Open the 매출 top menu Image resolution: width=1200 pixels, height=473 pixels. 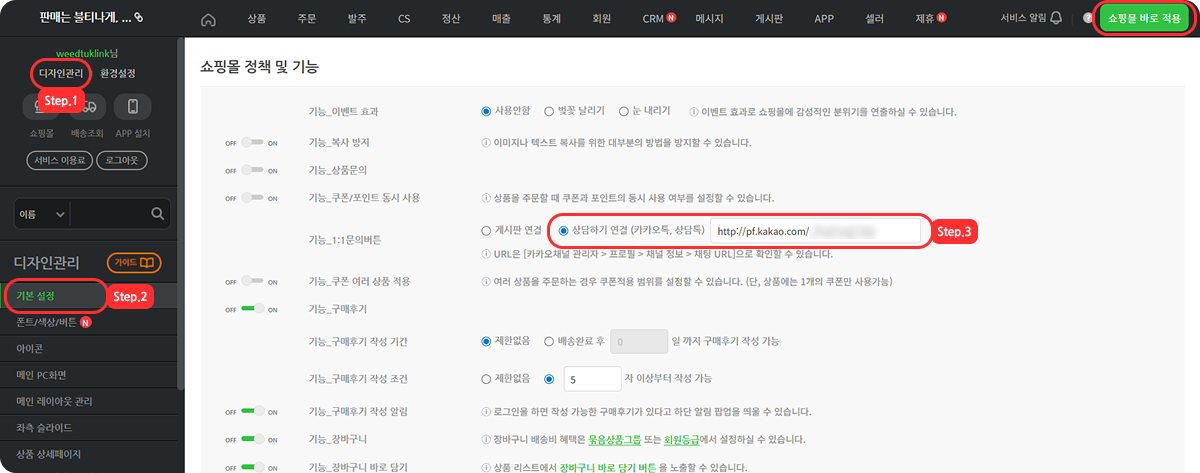coord(502,19)
